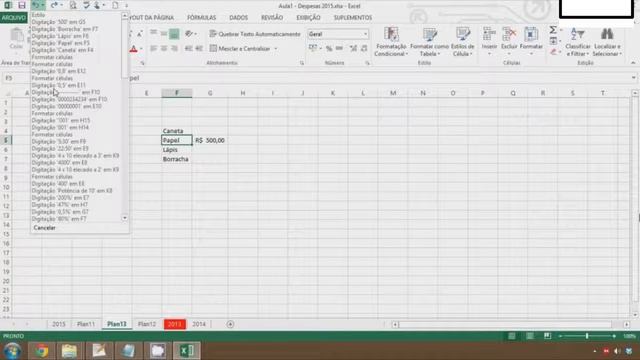Viewport: 640px width, 360px height.
Task: Collapse the ribbon with the chevron
Action: pyautogui.click(x=633, y=63)
